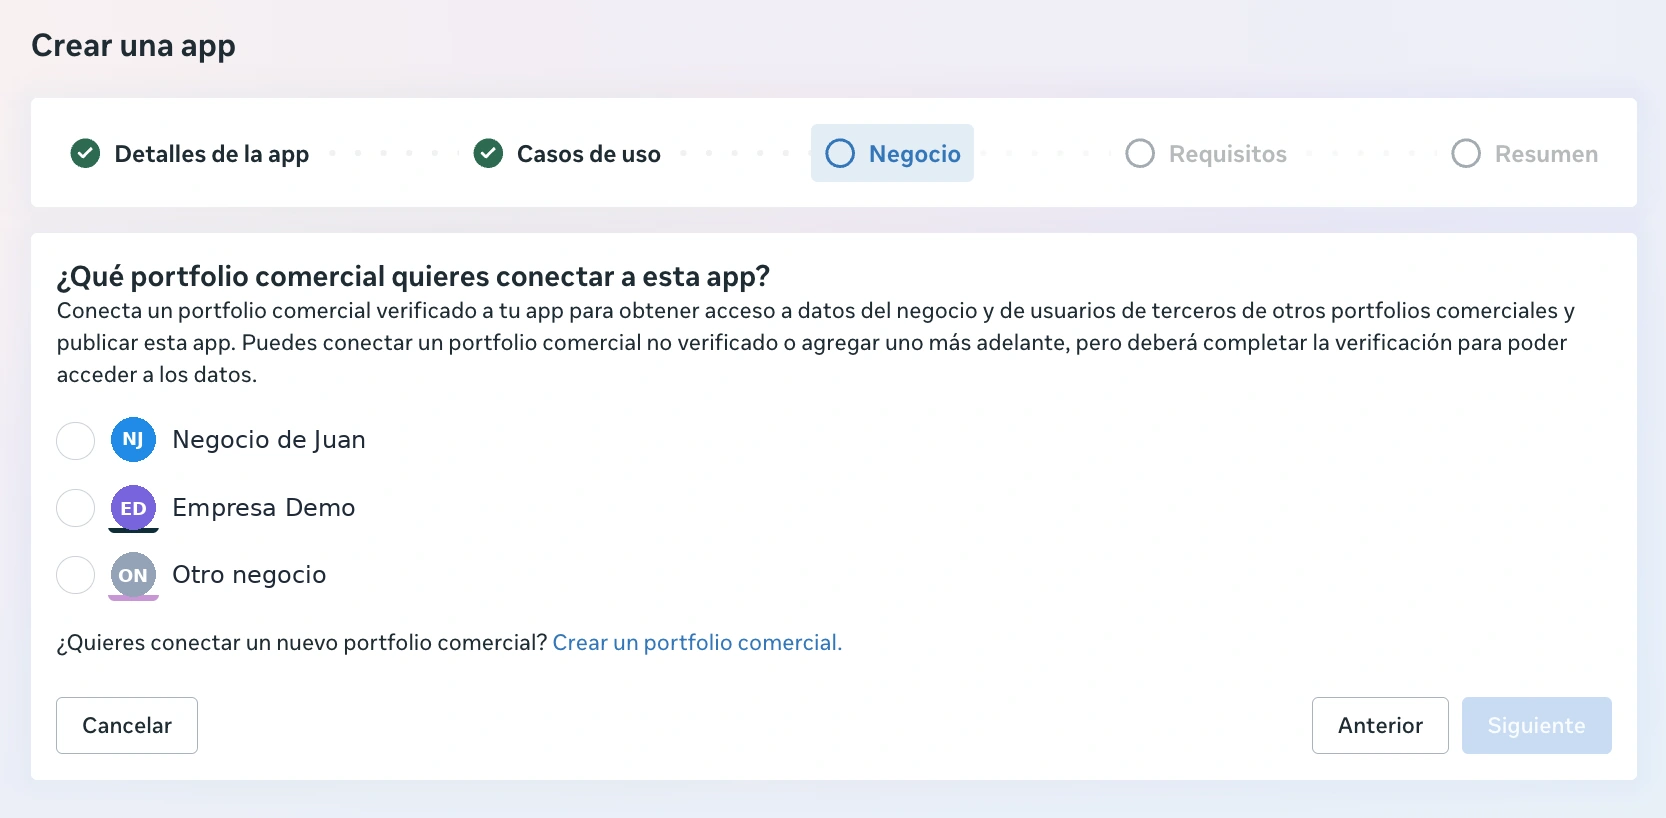1666x818 pixels.
Task: Go back with the Anterior button
Action: 1380,725
